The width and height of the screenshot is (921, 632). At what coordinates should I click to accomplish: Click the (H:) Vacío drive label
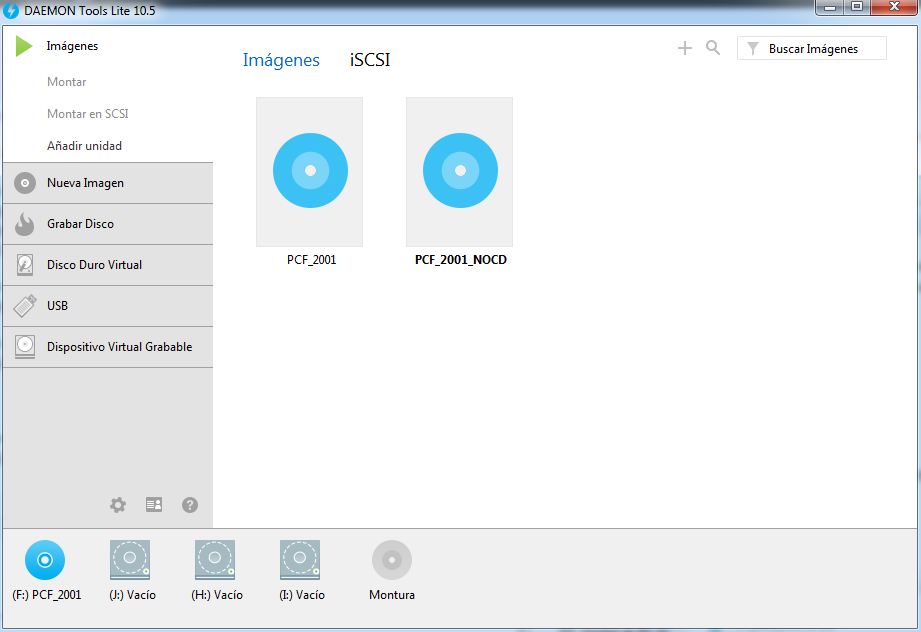point(217,594)
